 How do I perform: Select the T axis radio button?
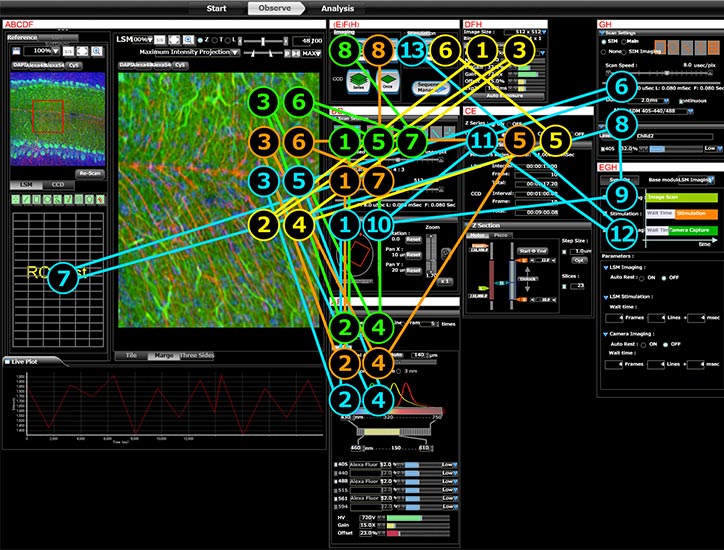click(214, 40)
